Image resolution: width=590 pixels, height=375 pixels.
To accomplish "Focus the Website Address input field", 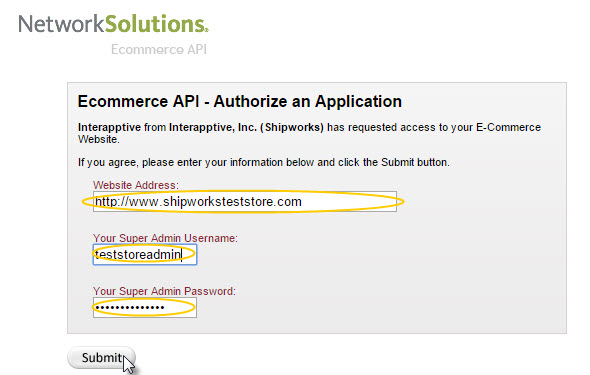I will [x=245, y=202].
